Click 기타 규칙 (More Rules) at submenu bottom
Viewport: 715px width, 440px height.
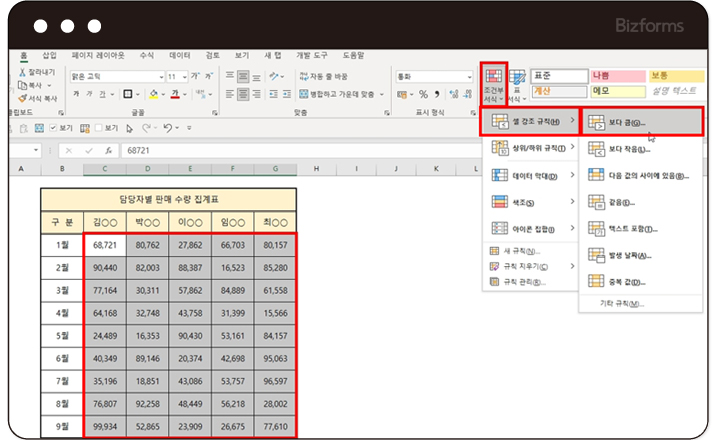tap(622, 303)
